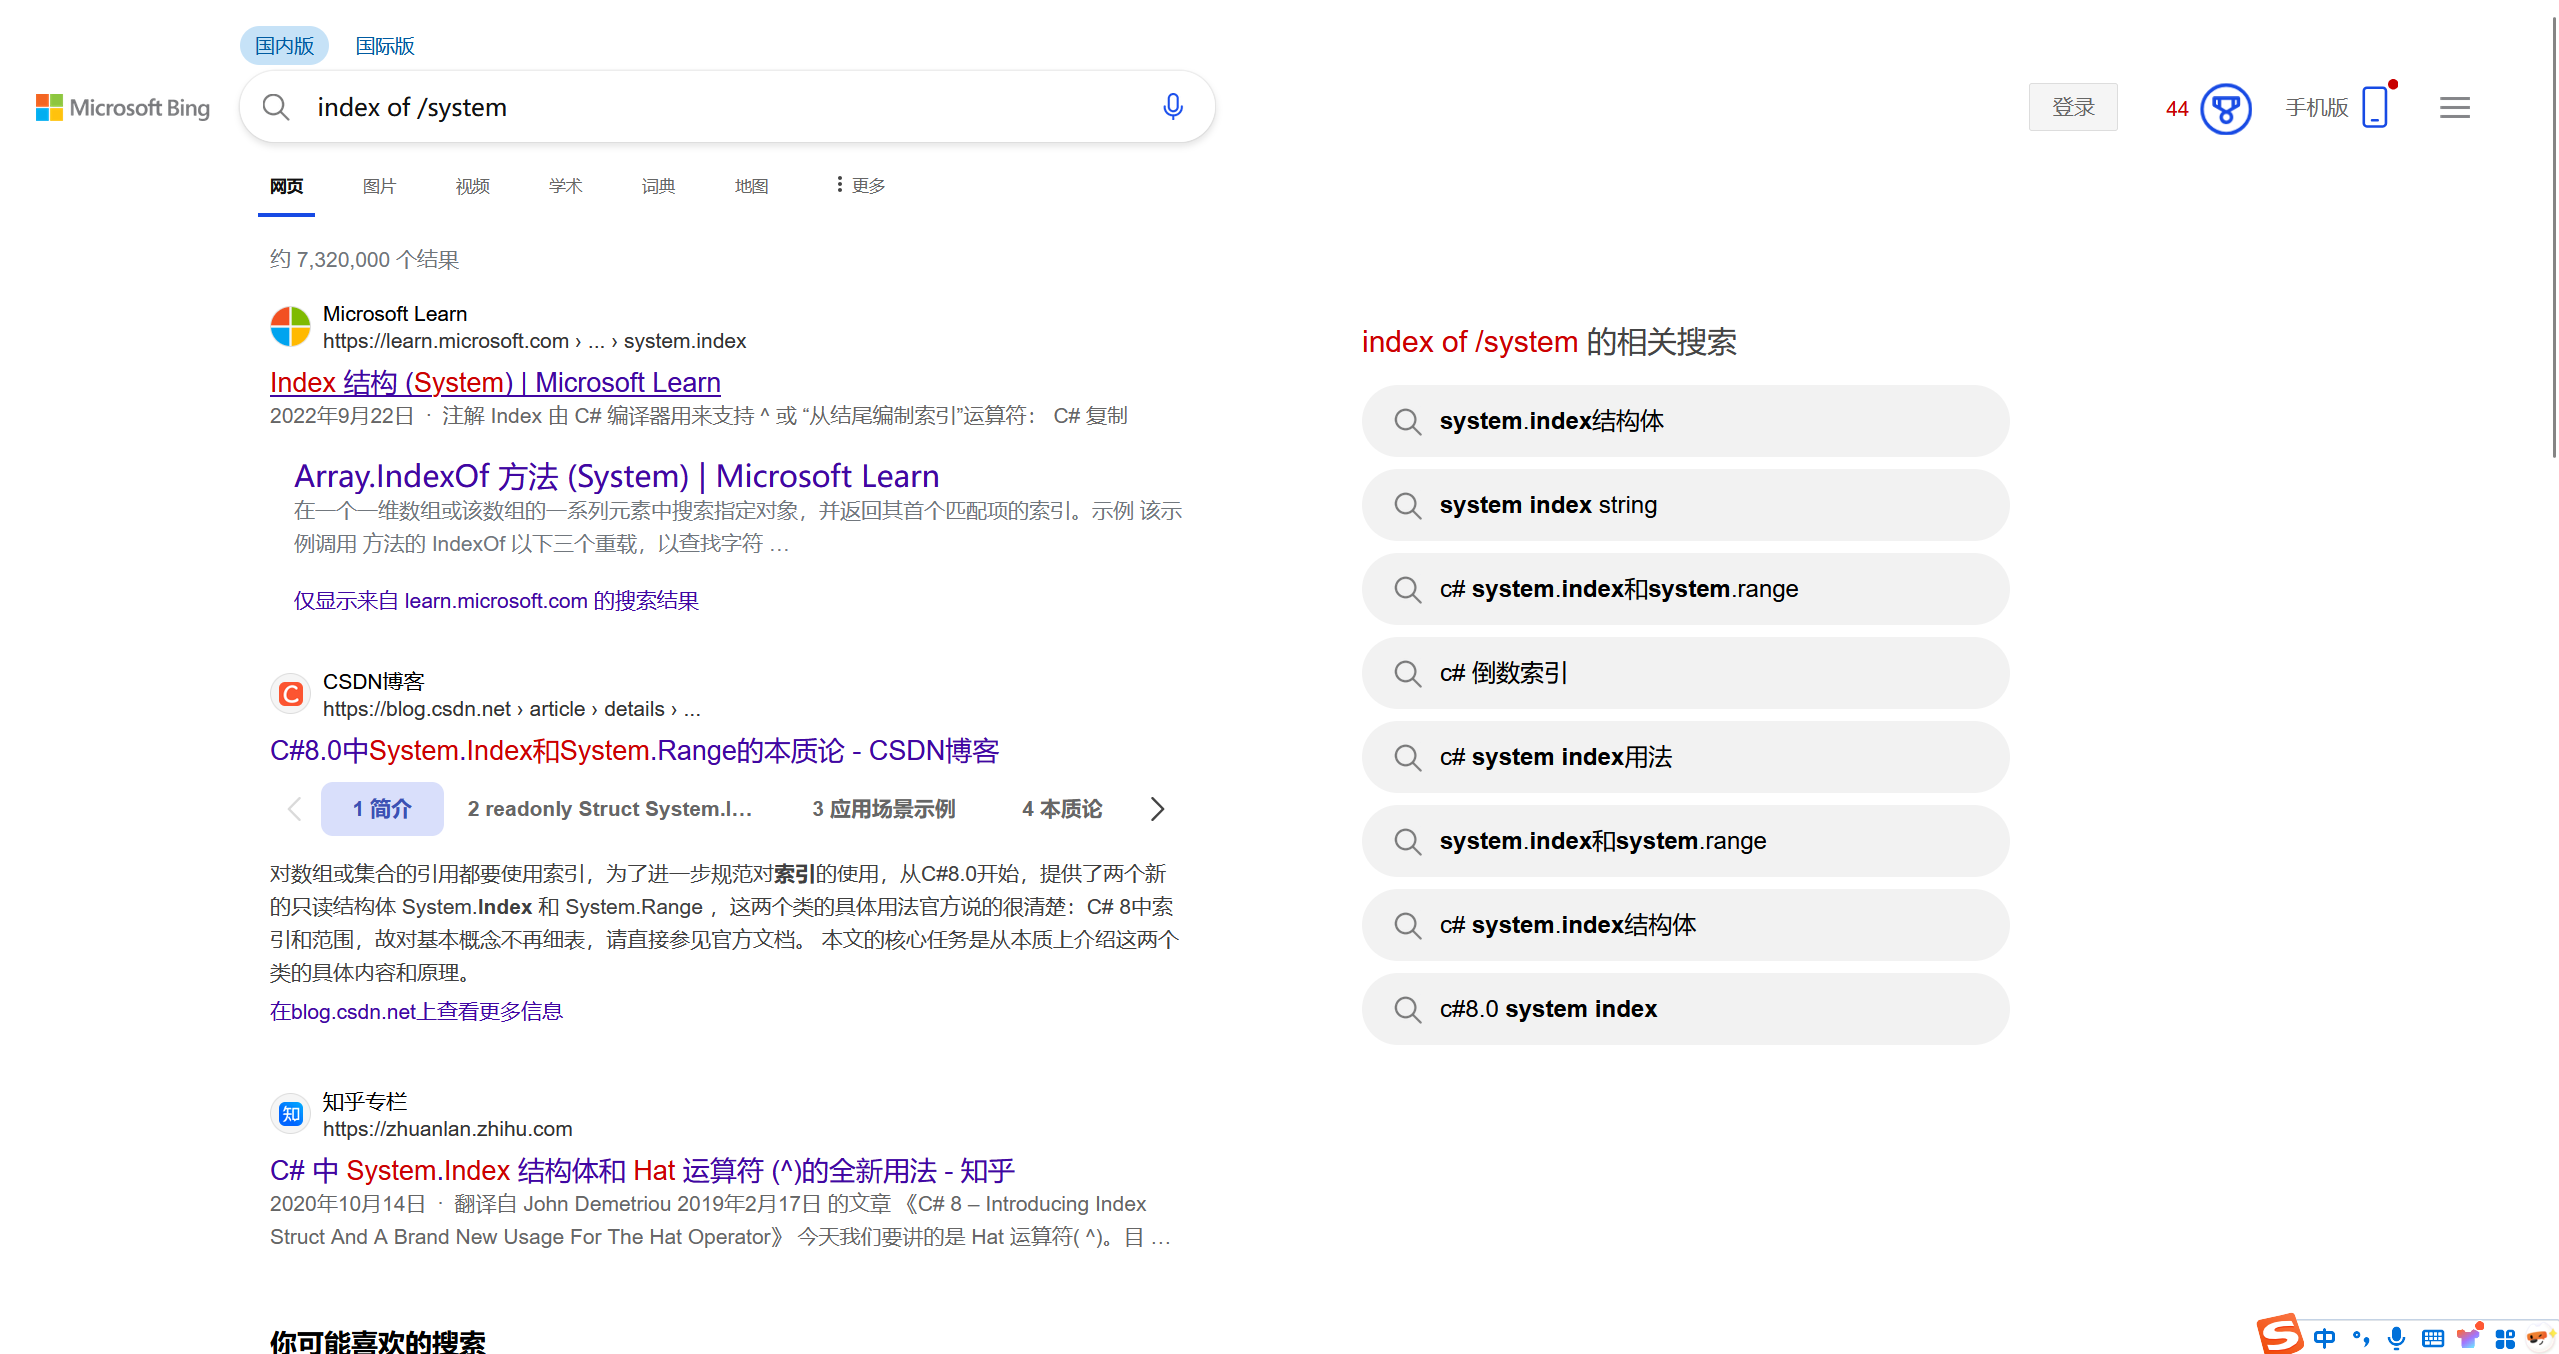Click the 登录 login button
Screen dimensions: 2559x1354
point(2072,107)
